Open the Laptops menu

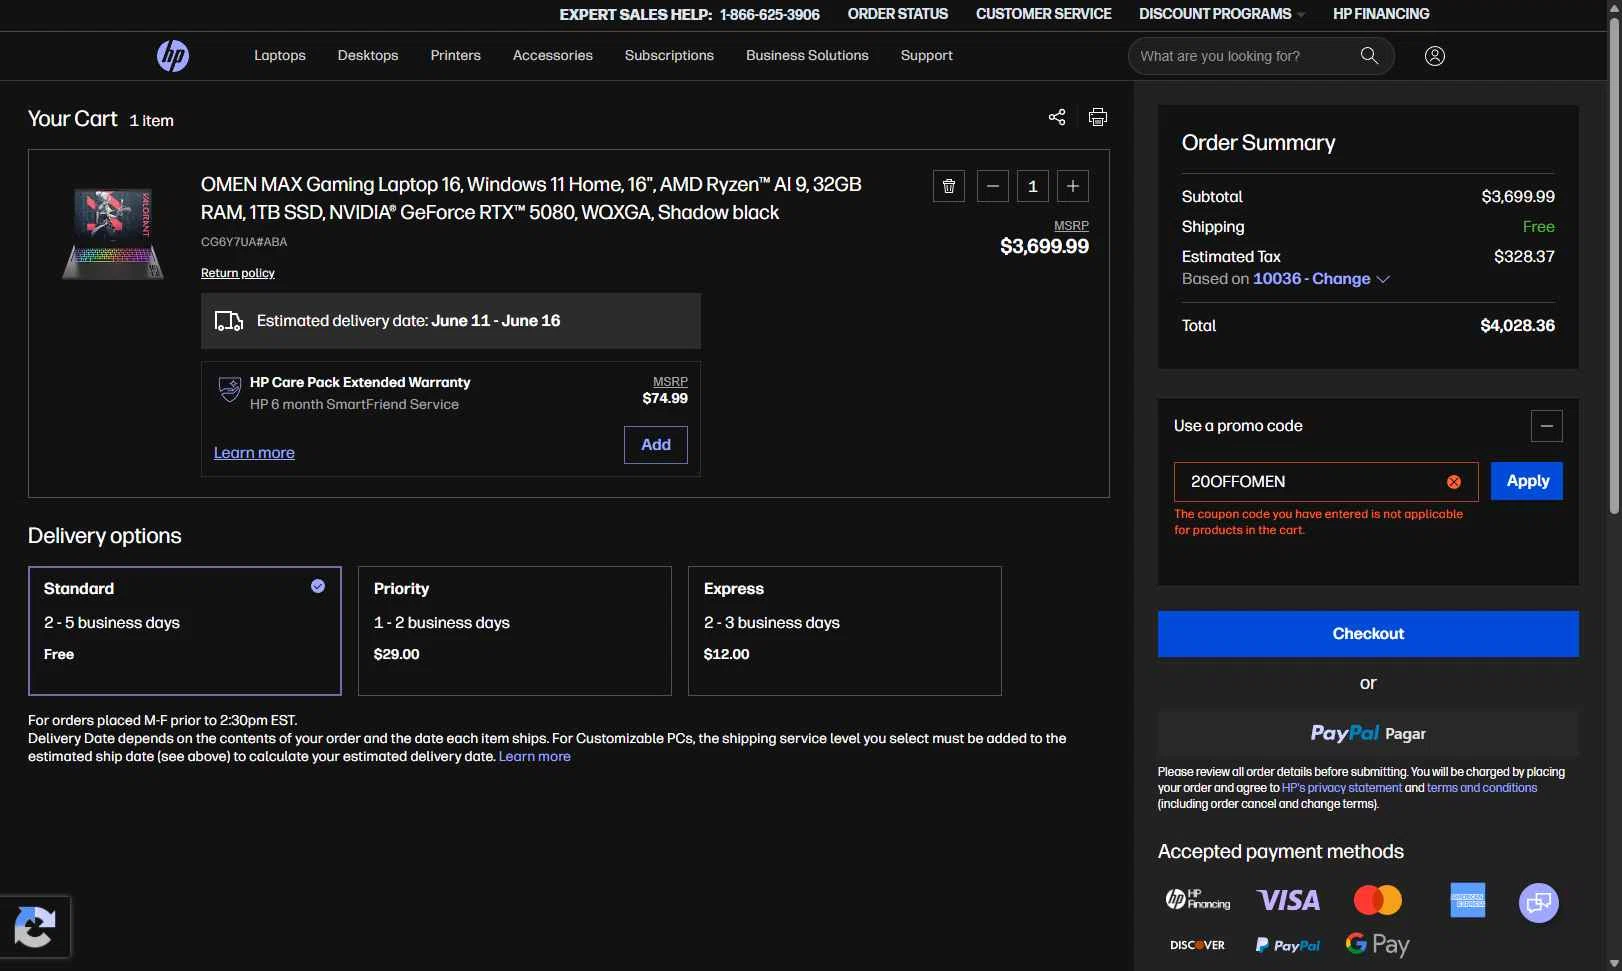click(x=280, y=55)
